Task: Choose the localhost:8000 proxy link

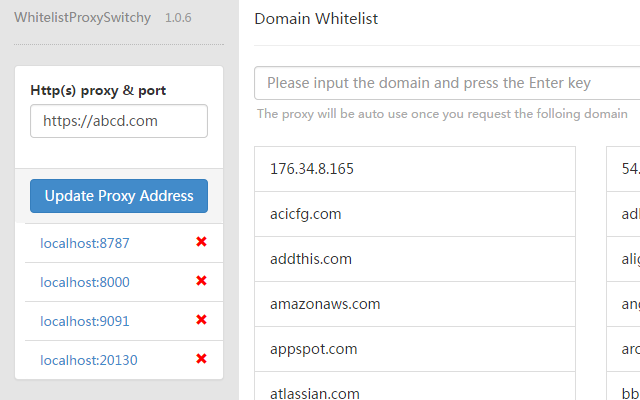Action: [x=85, y=282]
